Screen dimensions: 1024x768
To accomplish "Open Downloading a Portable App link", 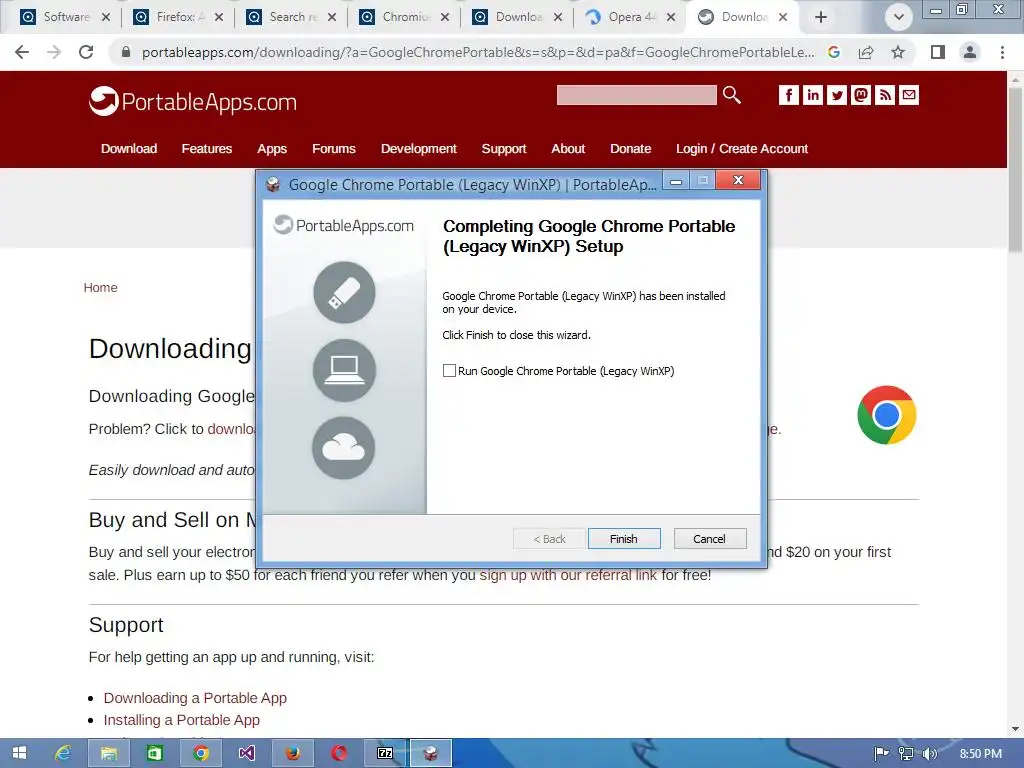I will pos(195,698).
